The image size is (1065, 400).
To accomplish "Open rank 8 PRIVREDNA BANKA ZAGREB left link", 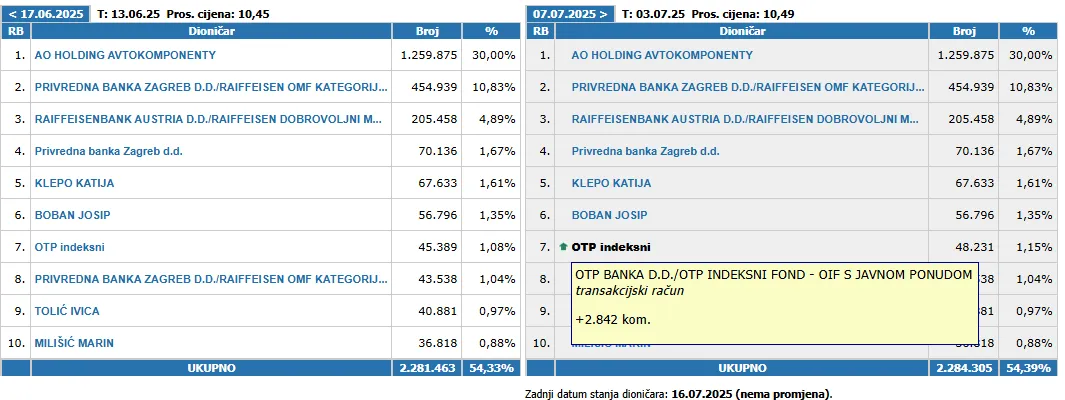I will point(211,279).
